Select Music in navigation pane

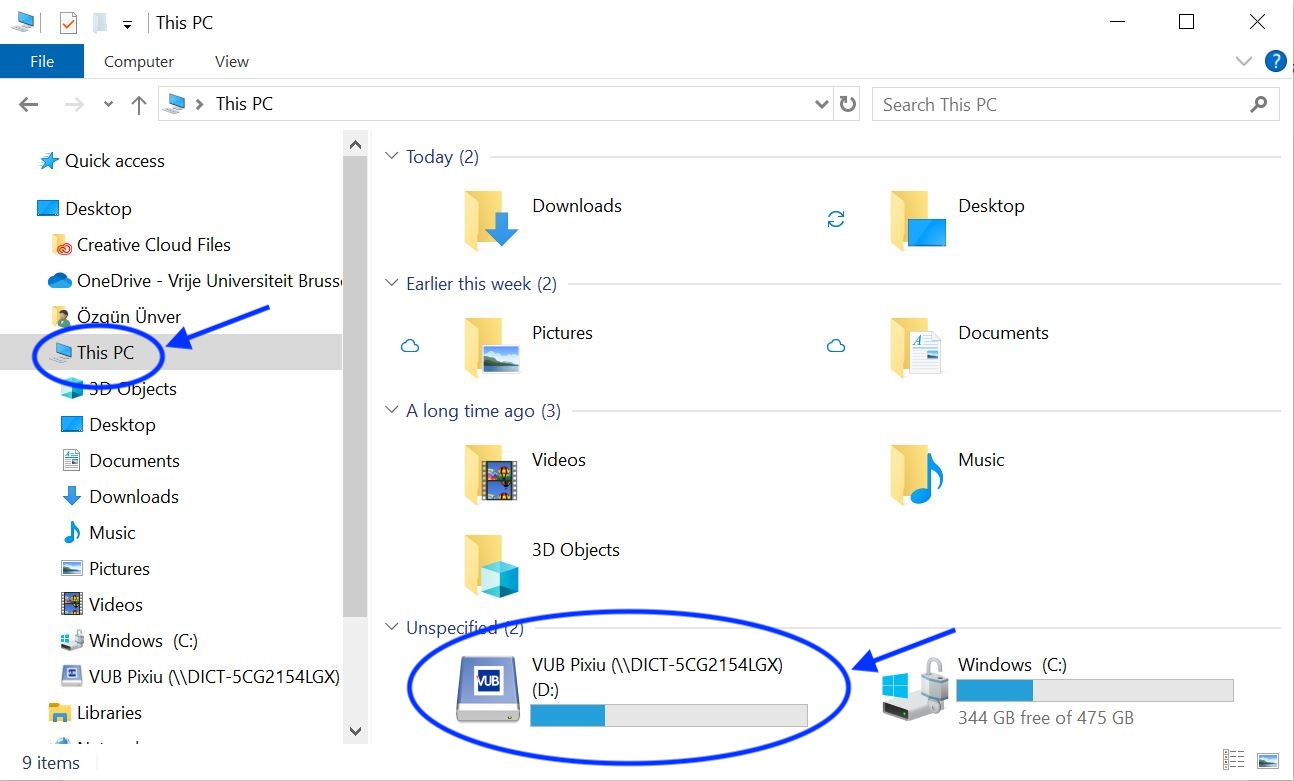pyautogui.click(x=112, y=533)
